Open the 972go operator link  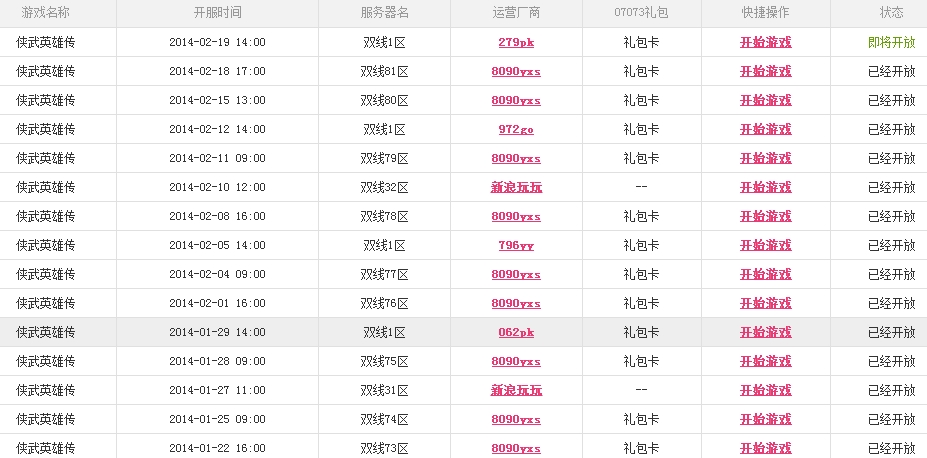click(x=516, y=130)
